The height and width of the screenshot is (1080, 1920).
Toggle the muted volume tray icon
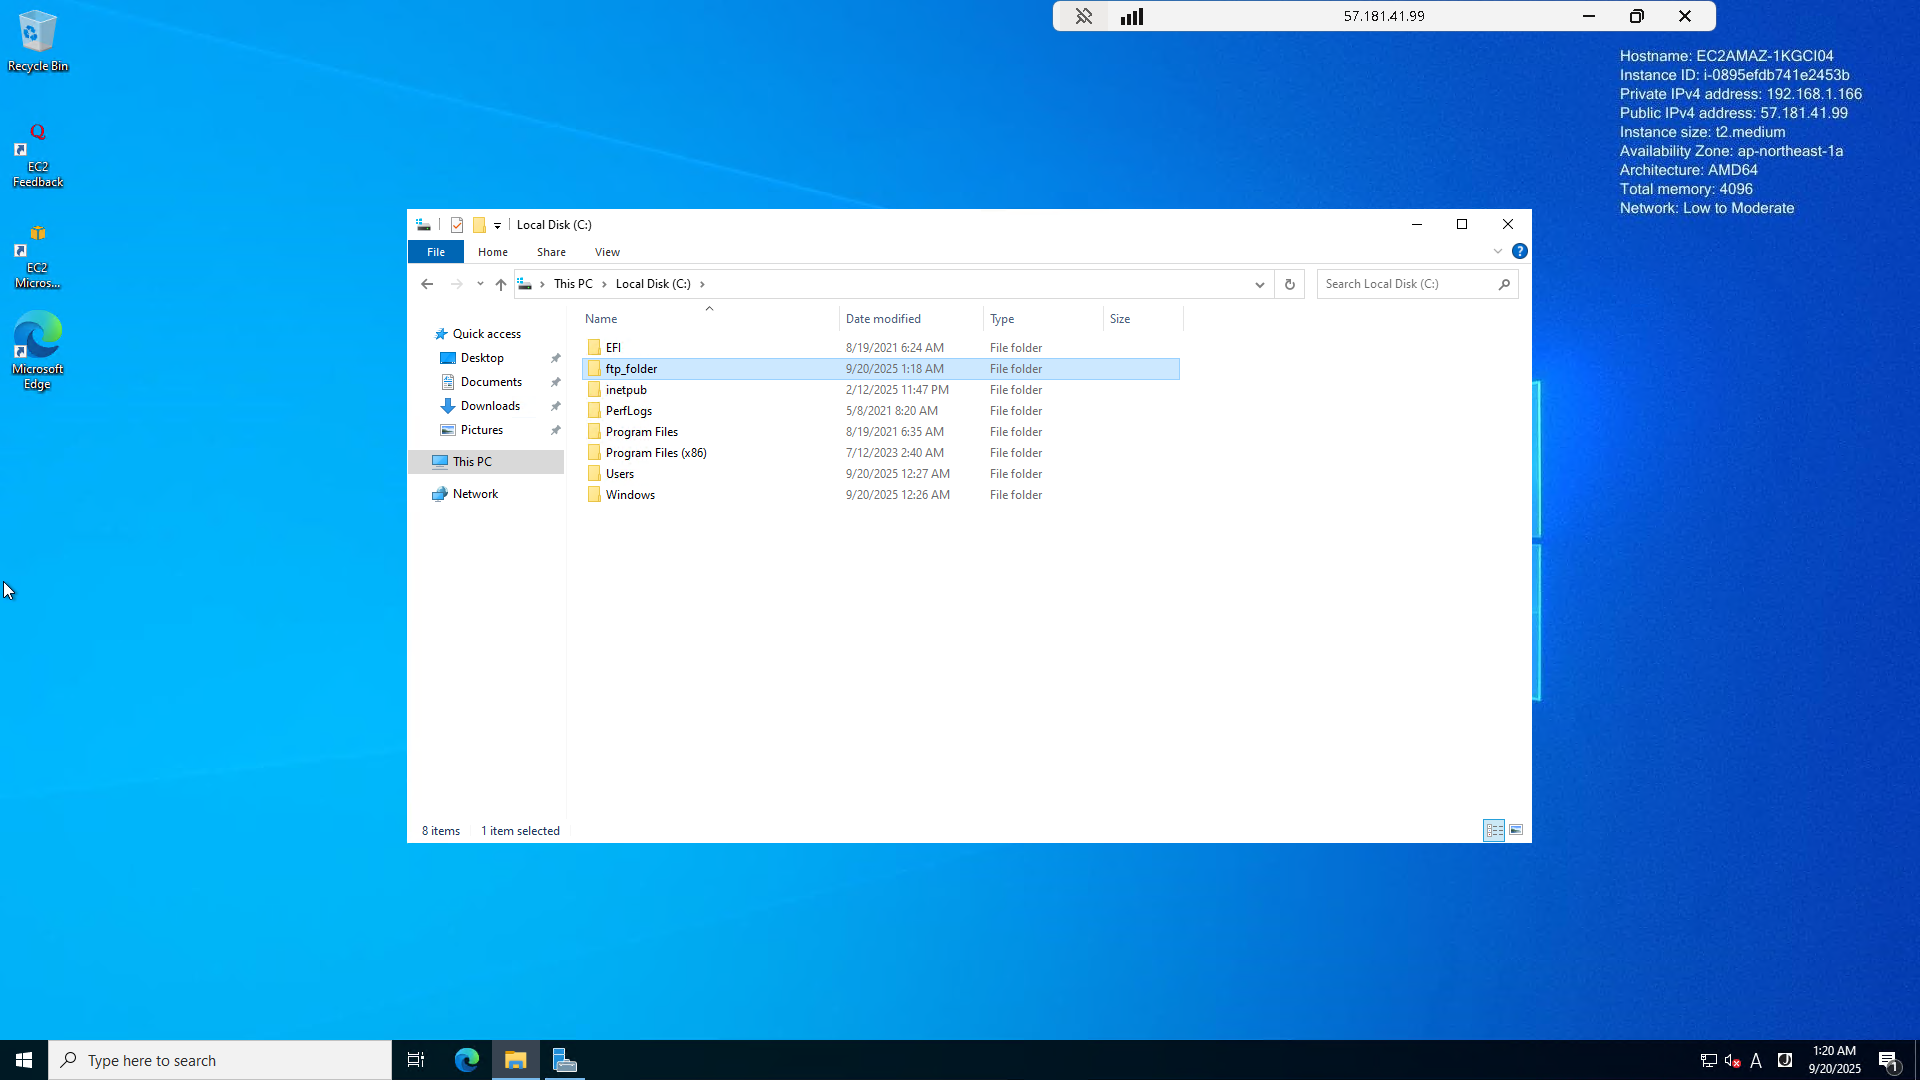point(1733,1061)
